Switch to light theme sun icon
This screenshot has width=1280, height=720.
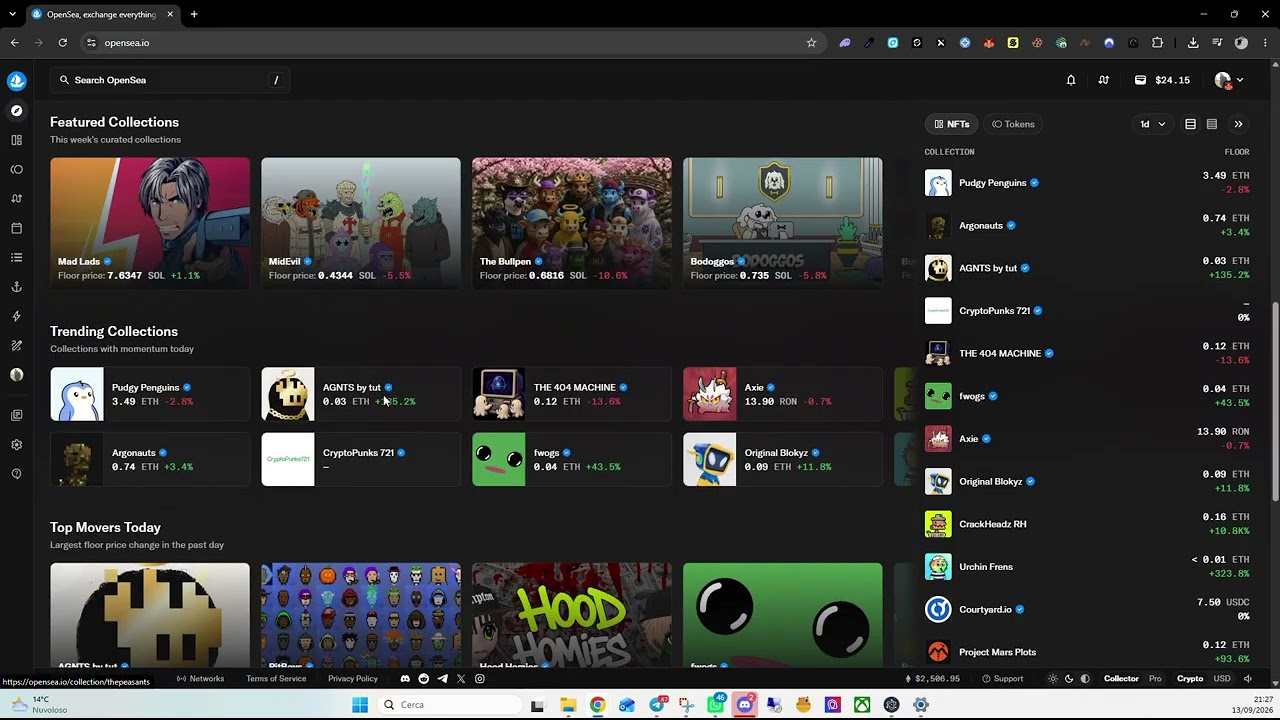(1052, 679)
